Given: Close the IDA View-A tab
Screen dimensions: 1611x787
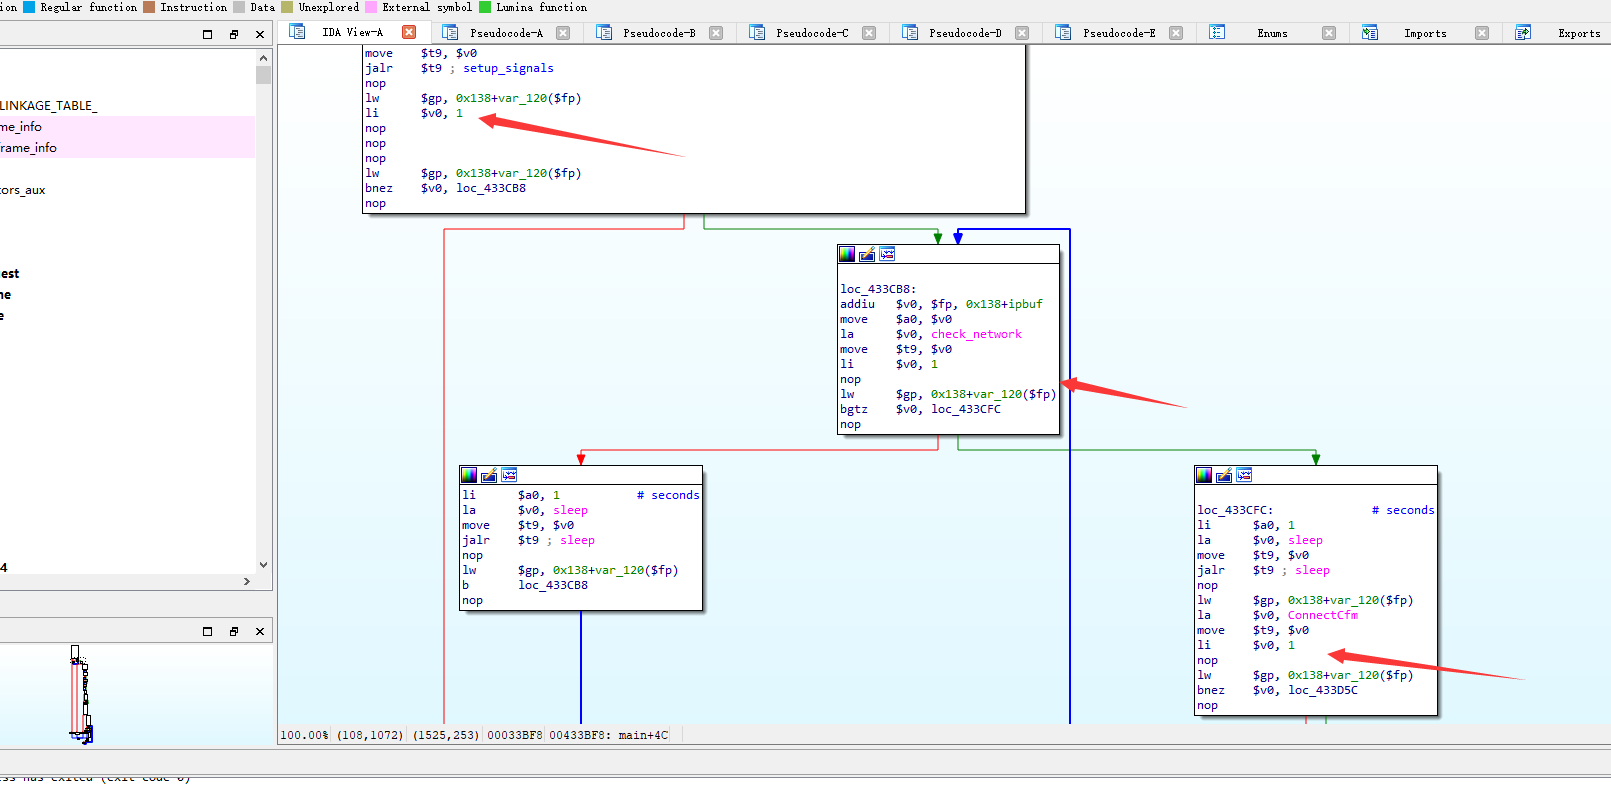Looking at the screenshot, I should (409, 32).
